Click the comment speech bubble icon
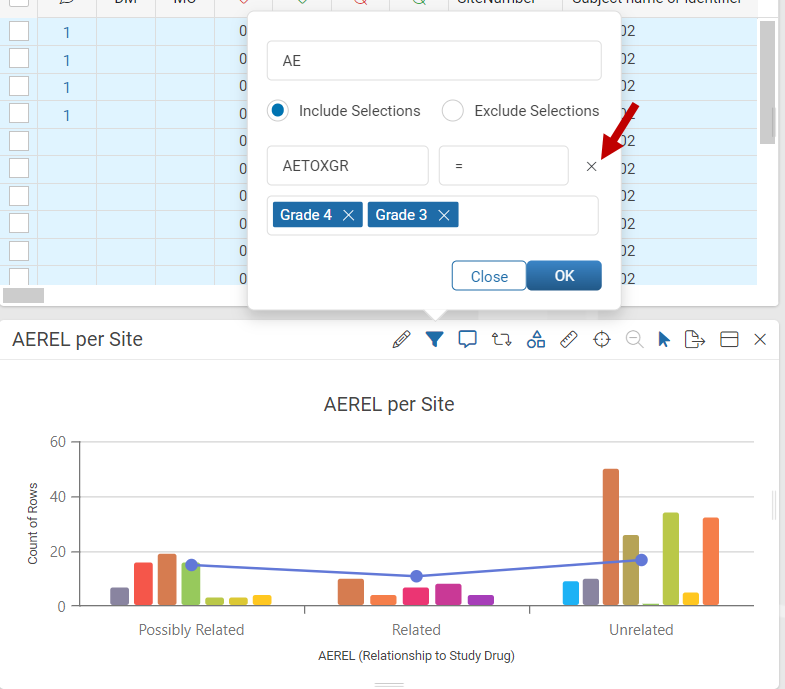 tap(468, 339)
